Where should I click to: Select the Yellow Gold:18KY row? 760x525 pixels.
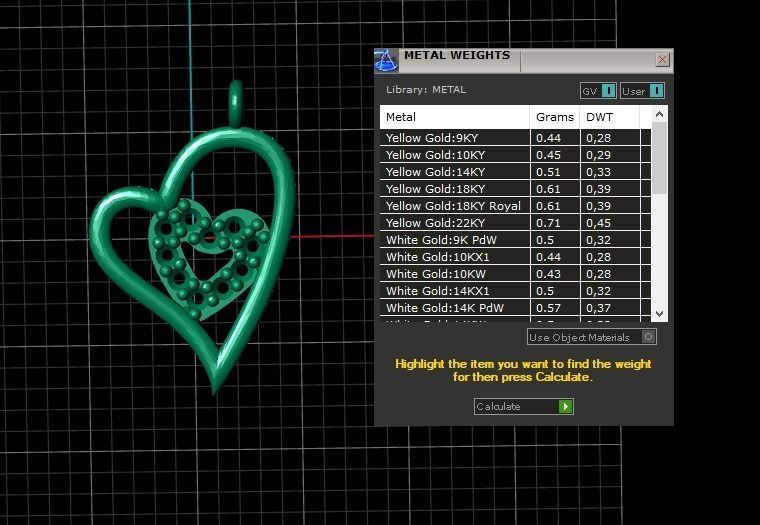515,189
